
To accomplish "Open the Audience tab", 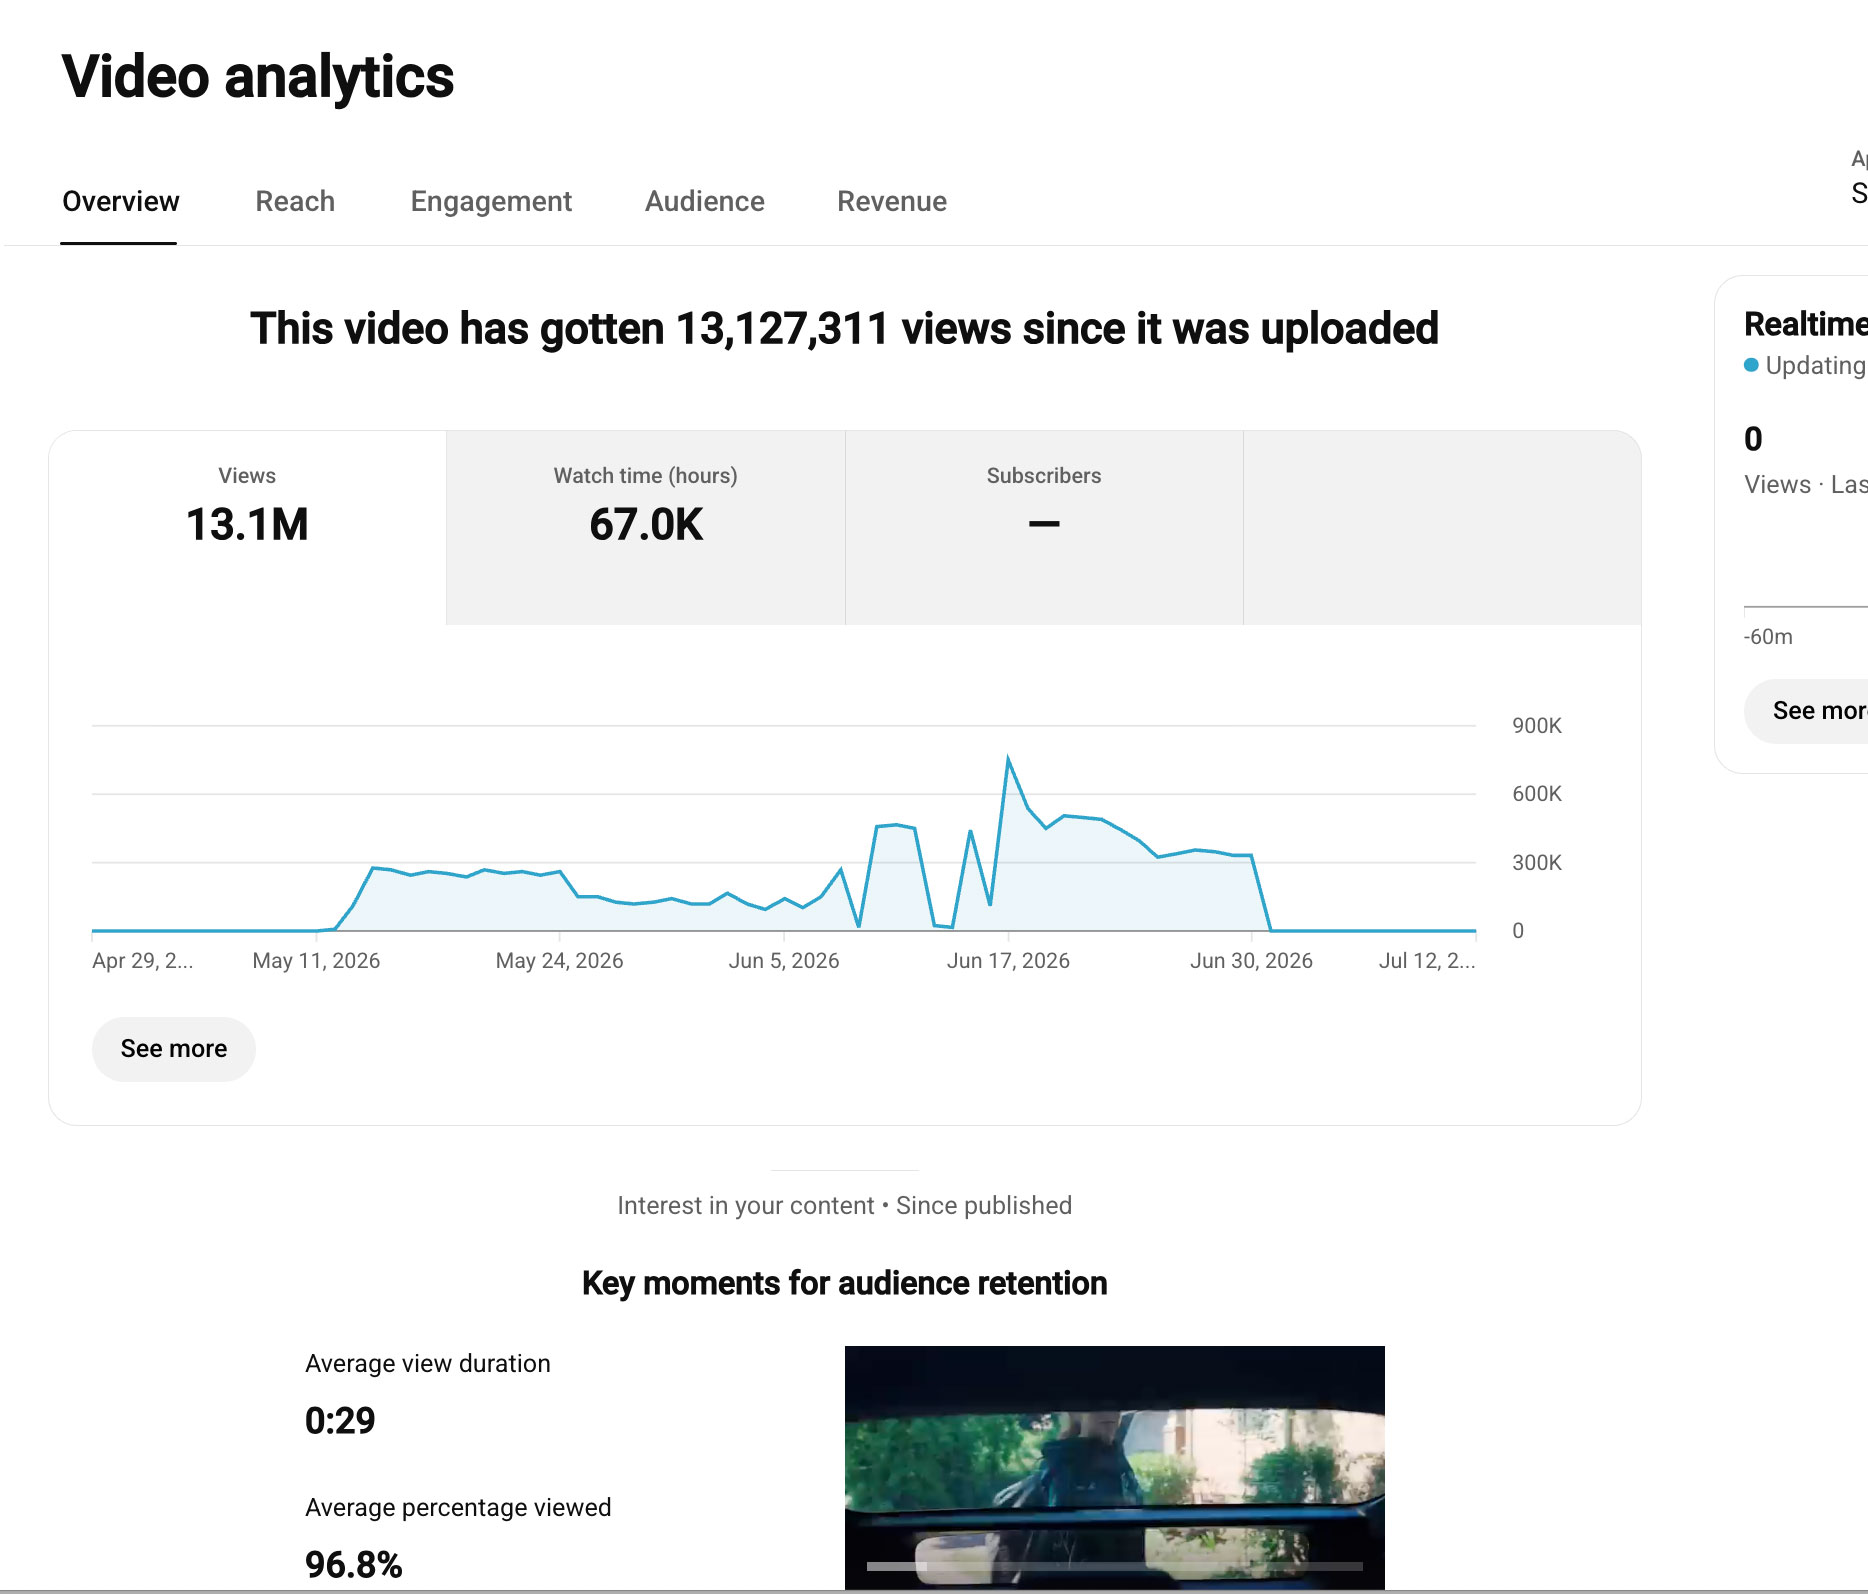I will 705,201.
